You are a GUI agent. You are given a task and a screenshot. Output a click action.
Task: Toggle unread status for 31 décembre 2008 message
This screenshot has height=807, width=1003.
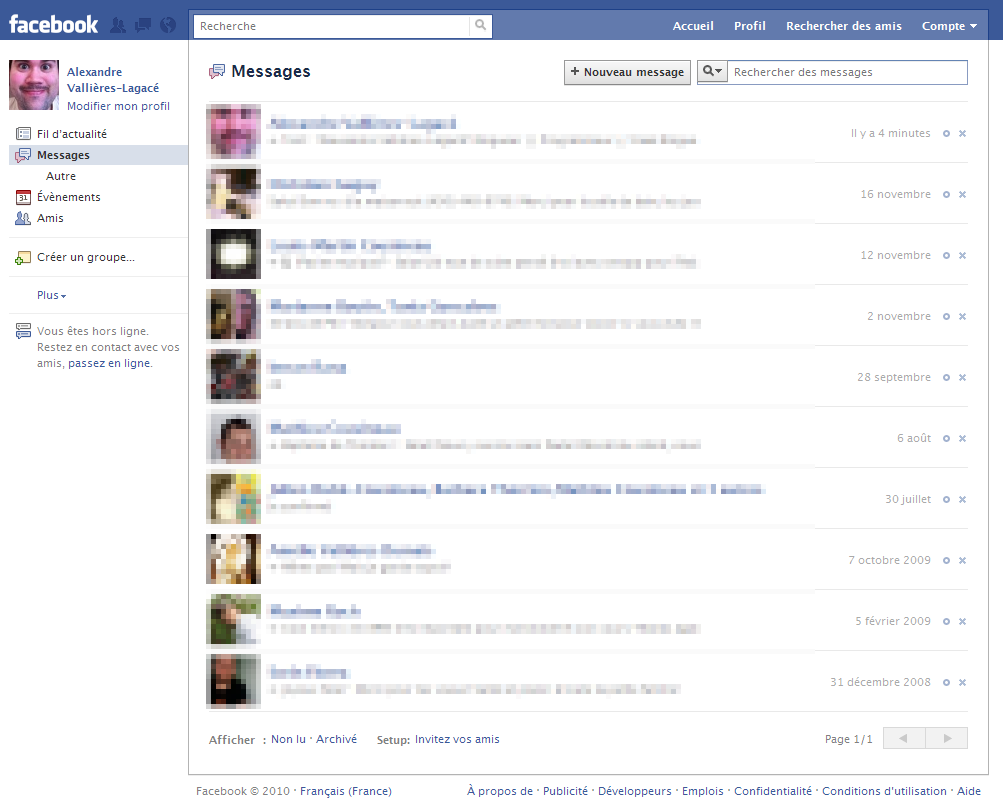[x=946, y=682]
